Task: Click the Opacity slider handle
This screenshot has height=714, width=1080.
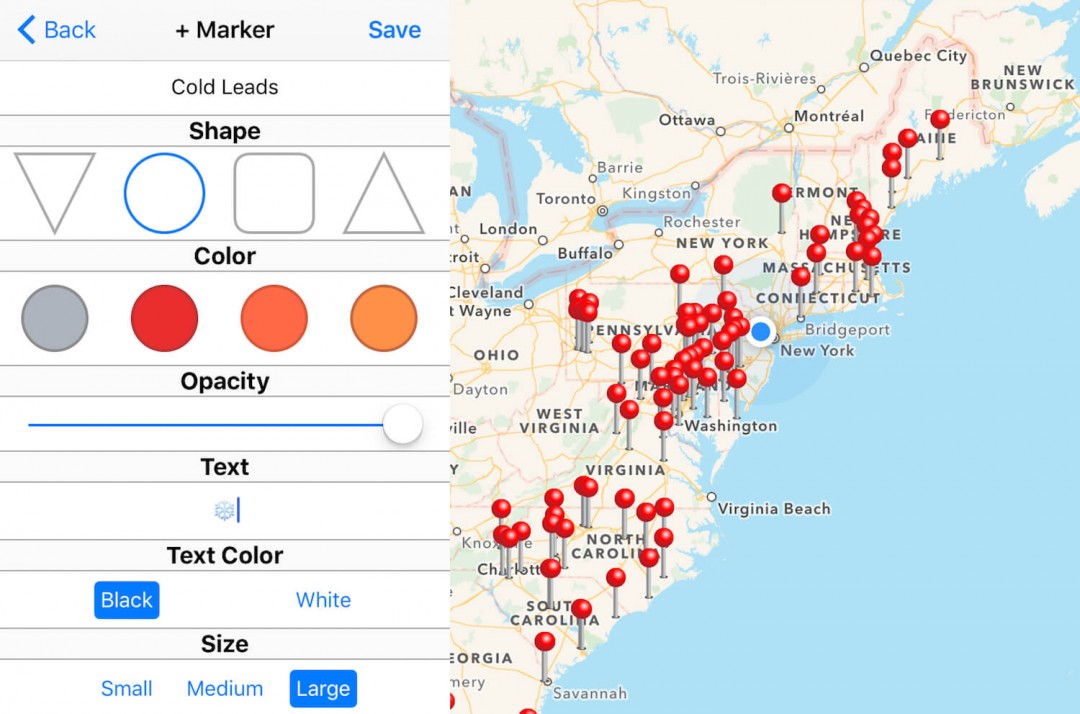Action: coord(403,424)
